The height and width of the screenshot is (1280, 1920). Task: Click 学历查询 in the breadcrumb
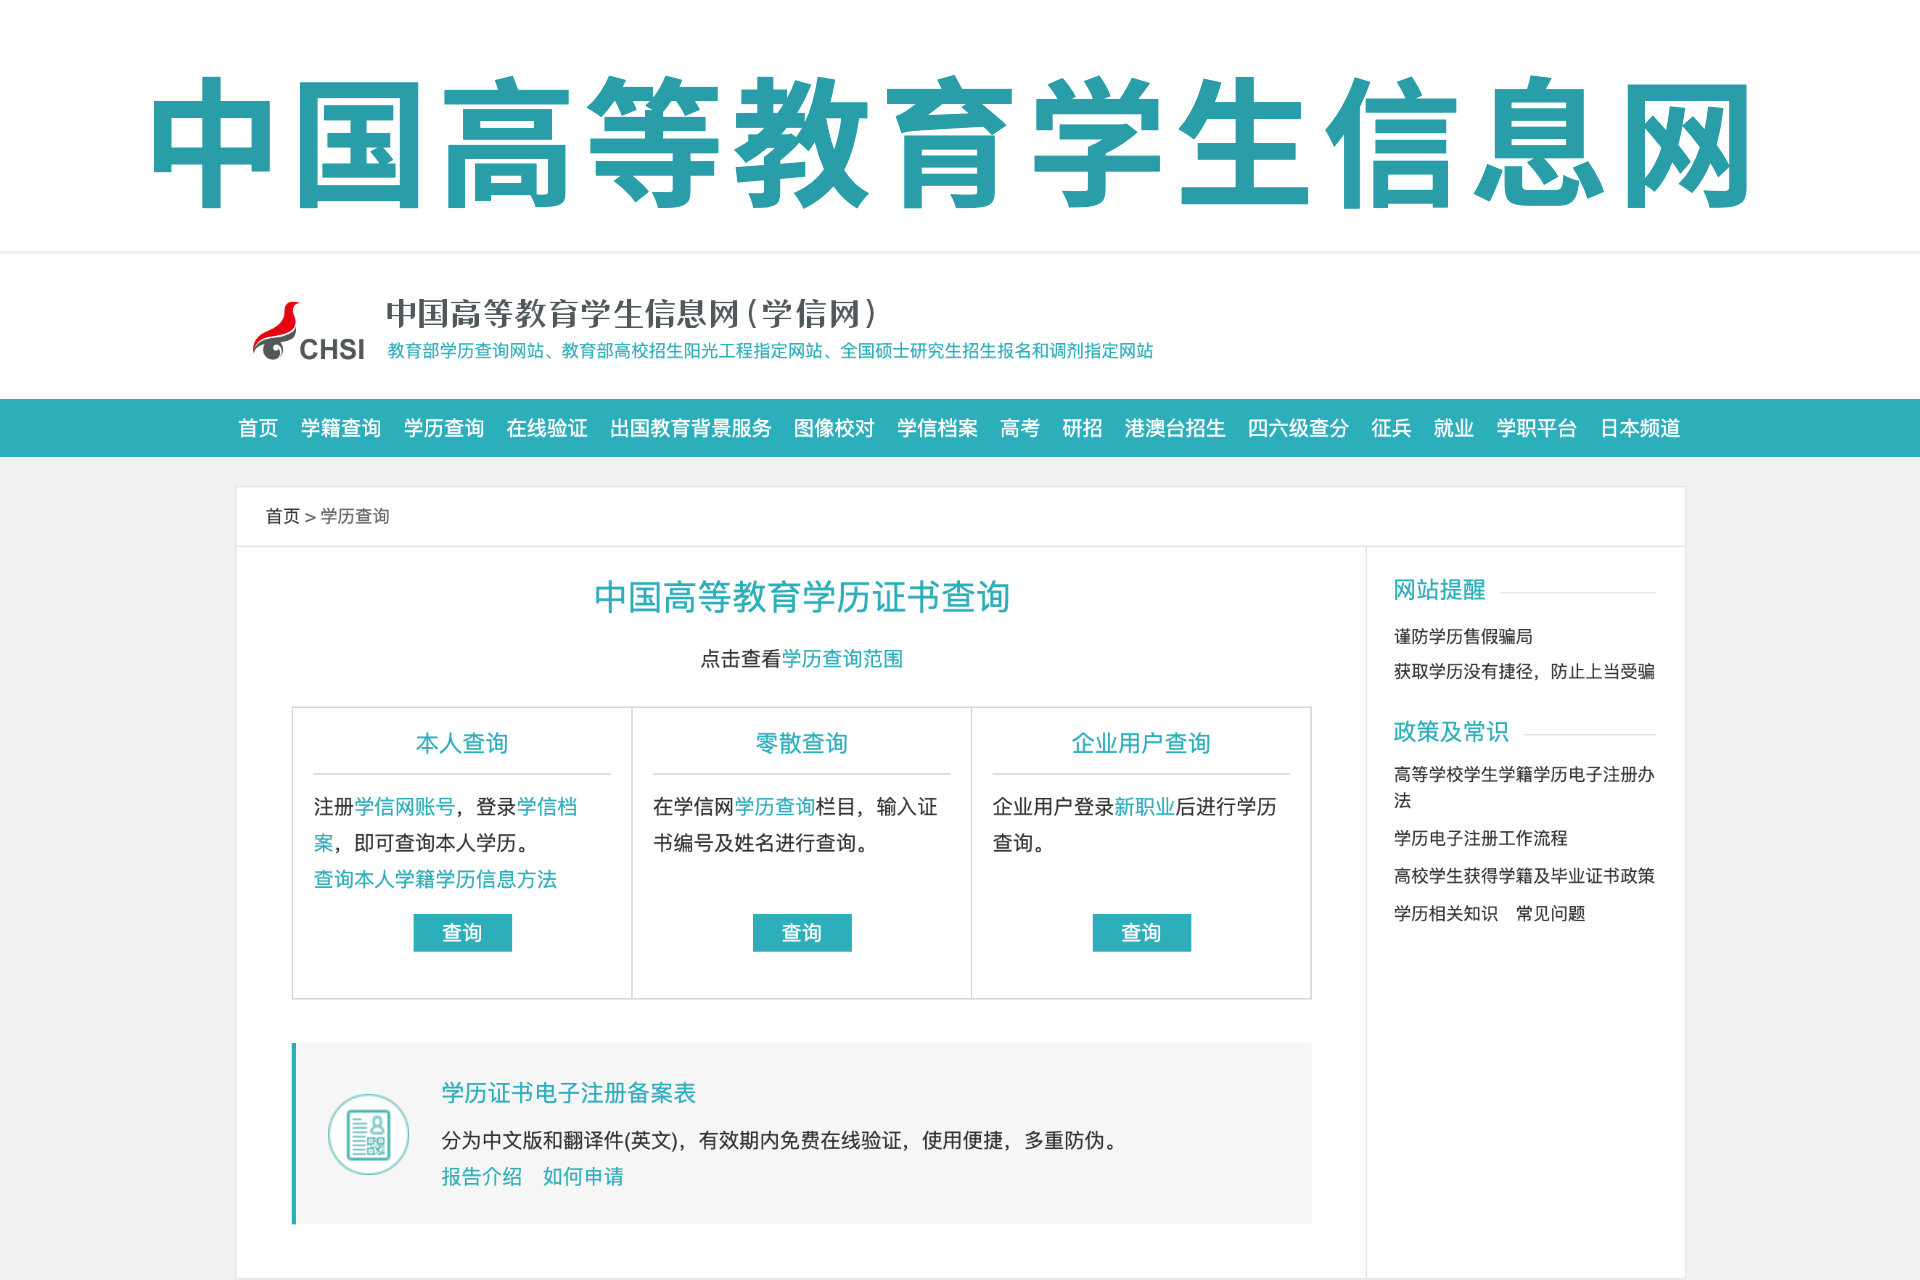tap(355, 516)
